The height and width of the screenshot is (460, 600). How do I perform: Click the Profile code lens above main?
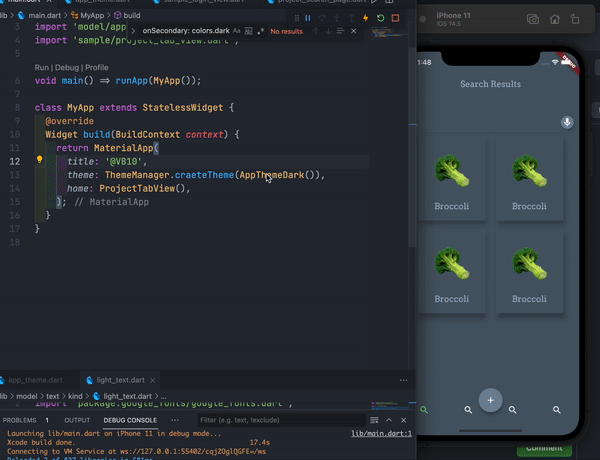[x=96, y=68]
